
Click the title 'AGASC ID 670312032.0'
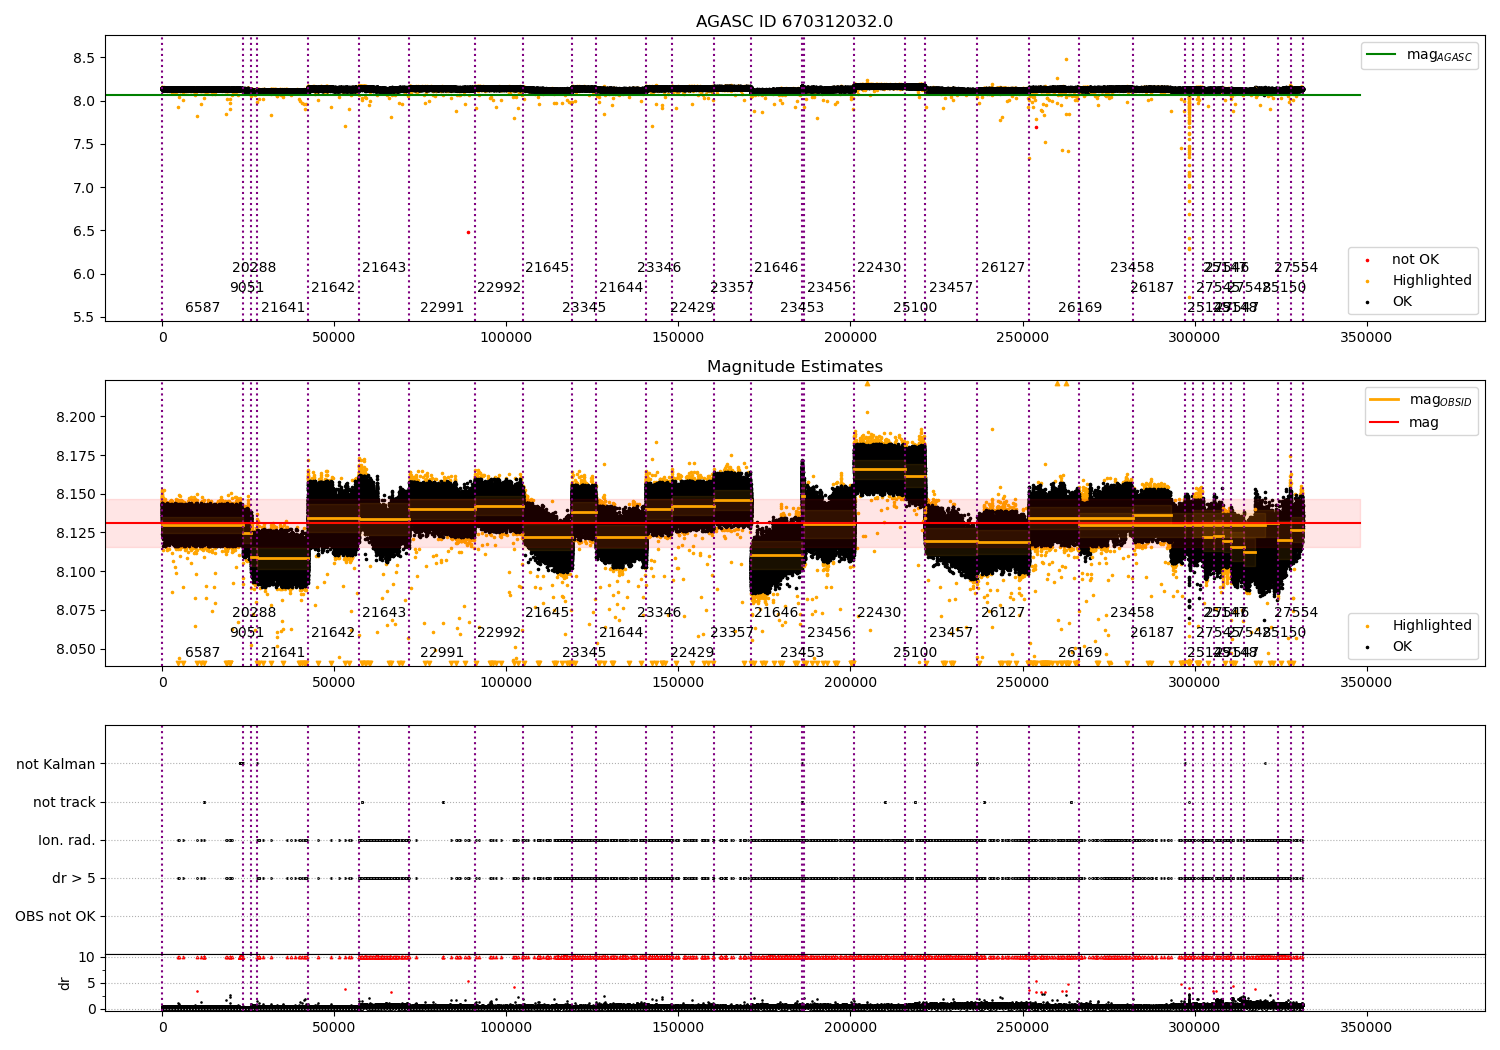[794, 22]
